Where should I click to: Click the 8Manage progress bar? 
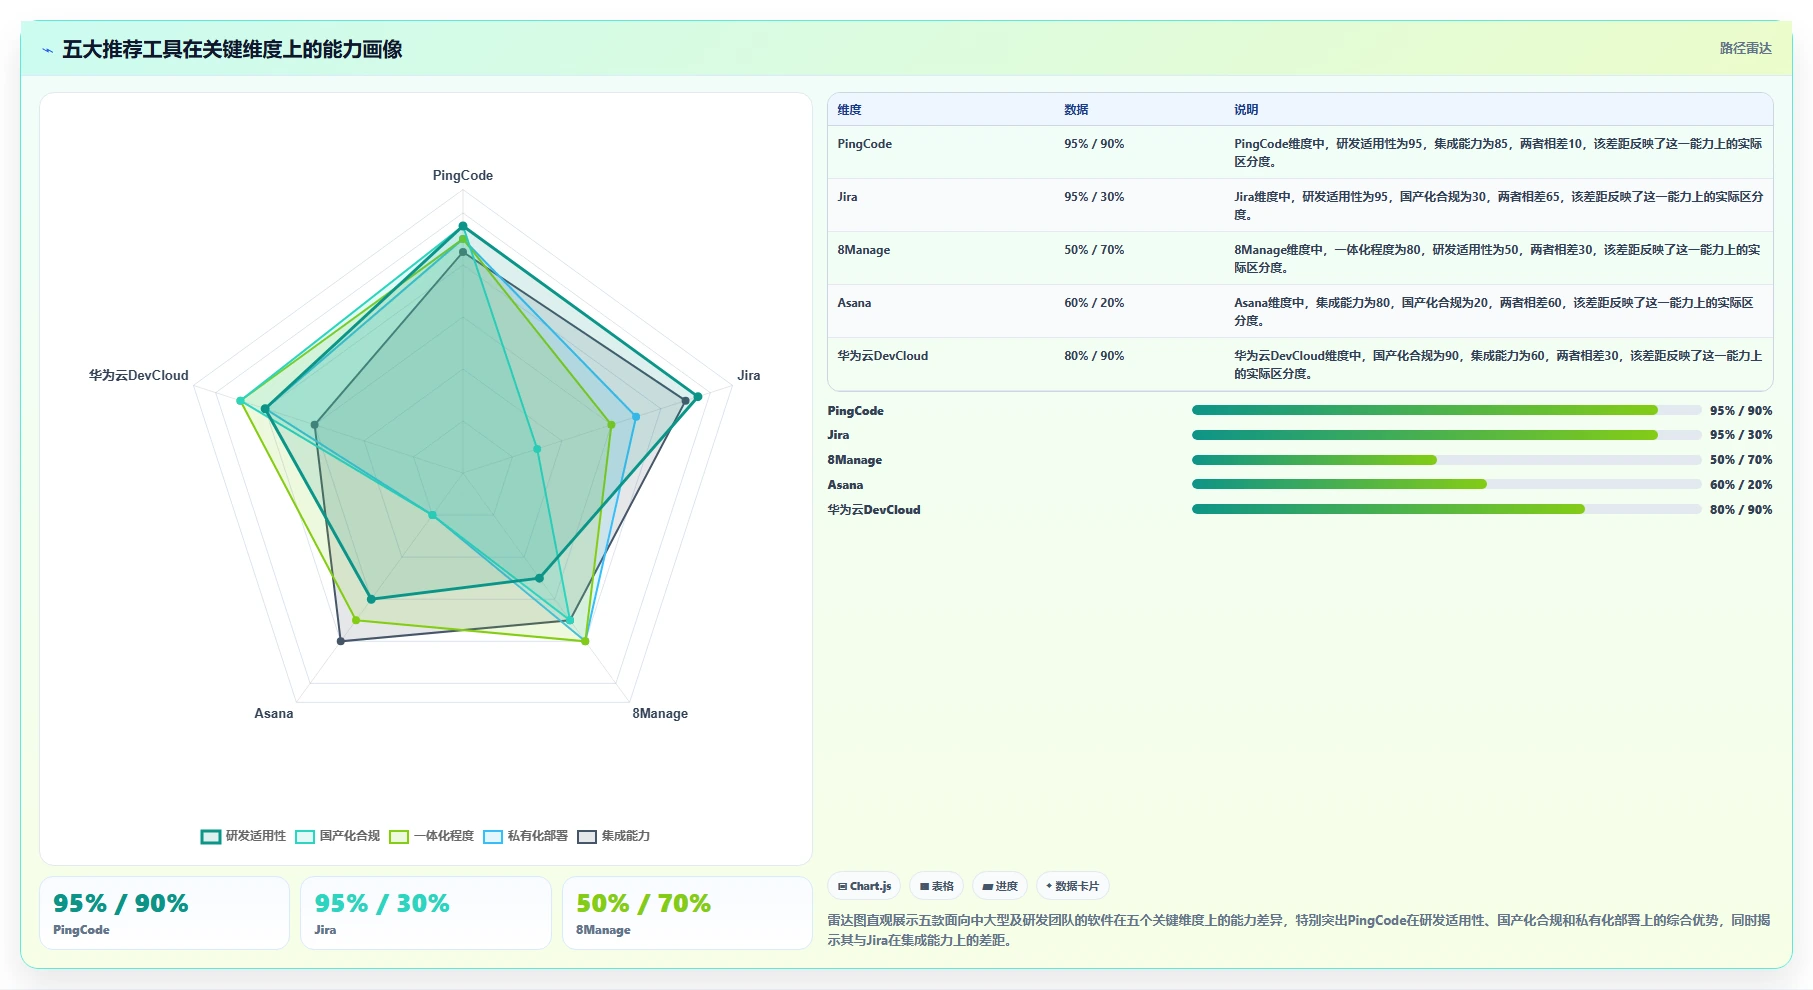(1446, 460)
